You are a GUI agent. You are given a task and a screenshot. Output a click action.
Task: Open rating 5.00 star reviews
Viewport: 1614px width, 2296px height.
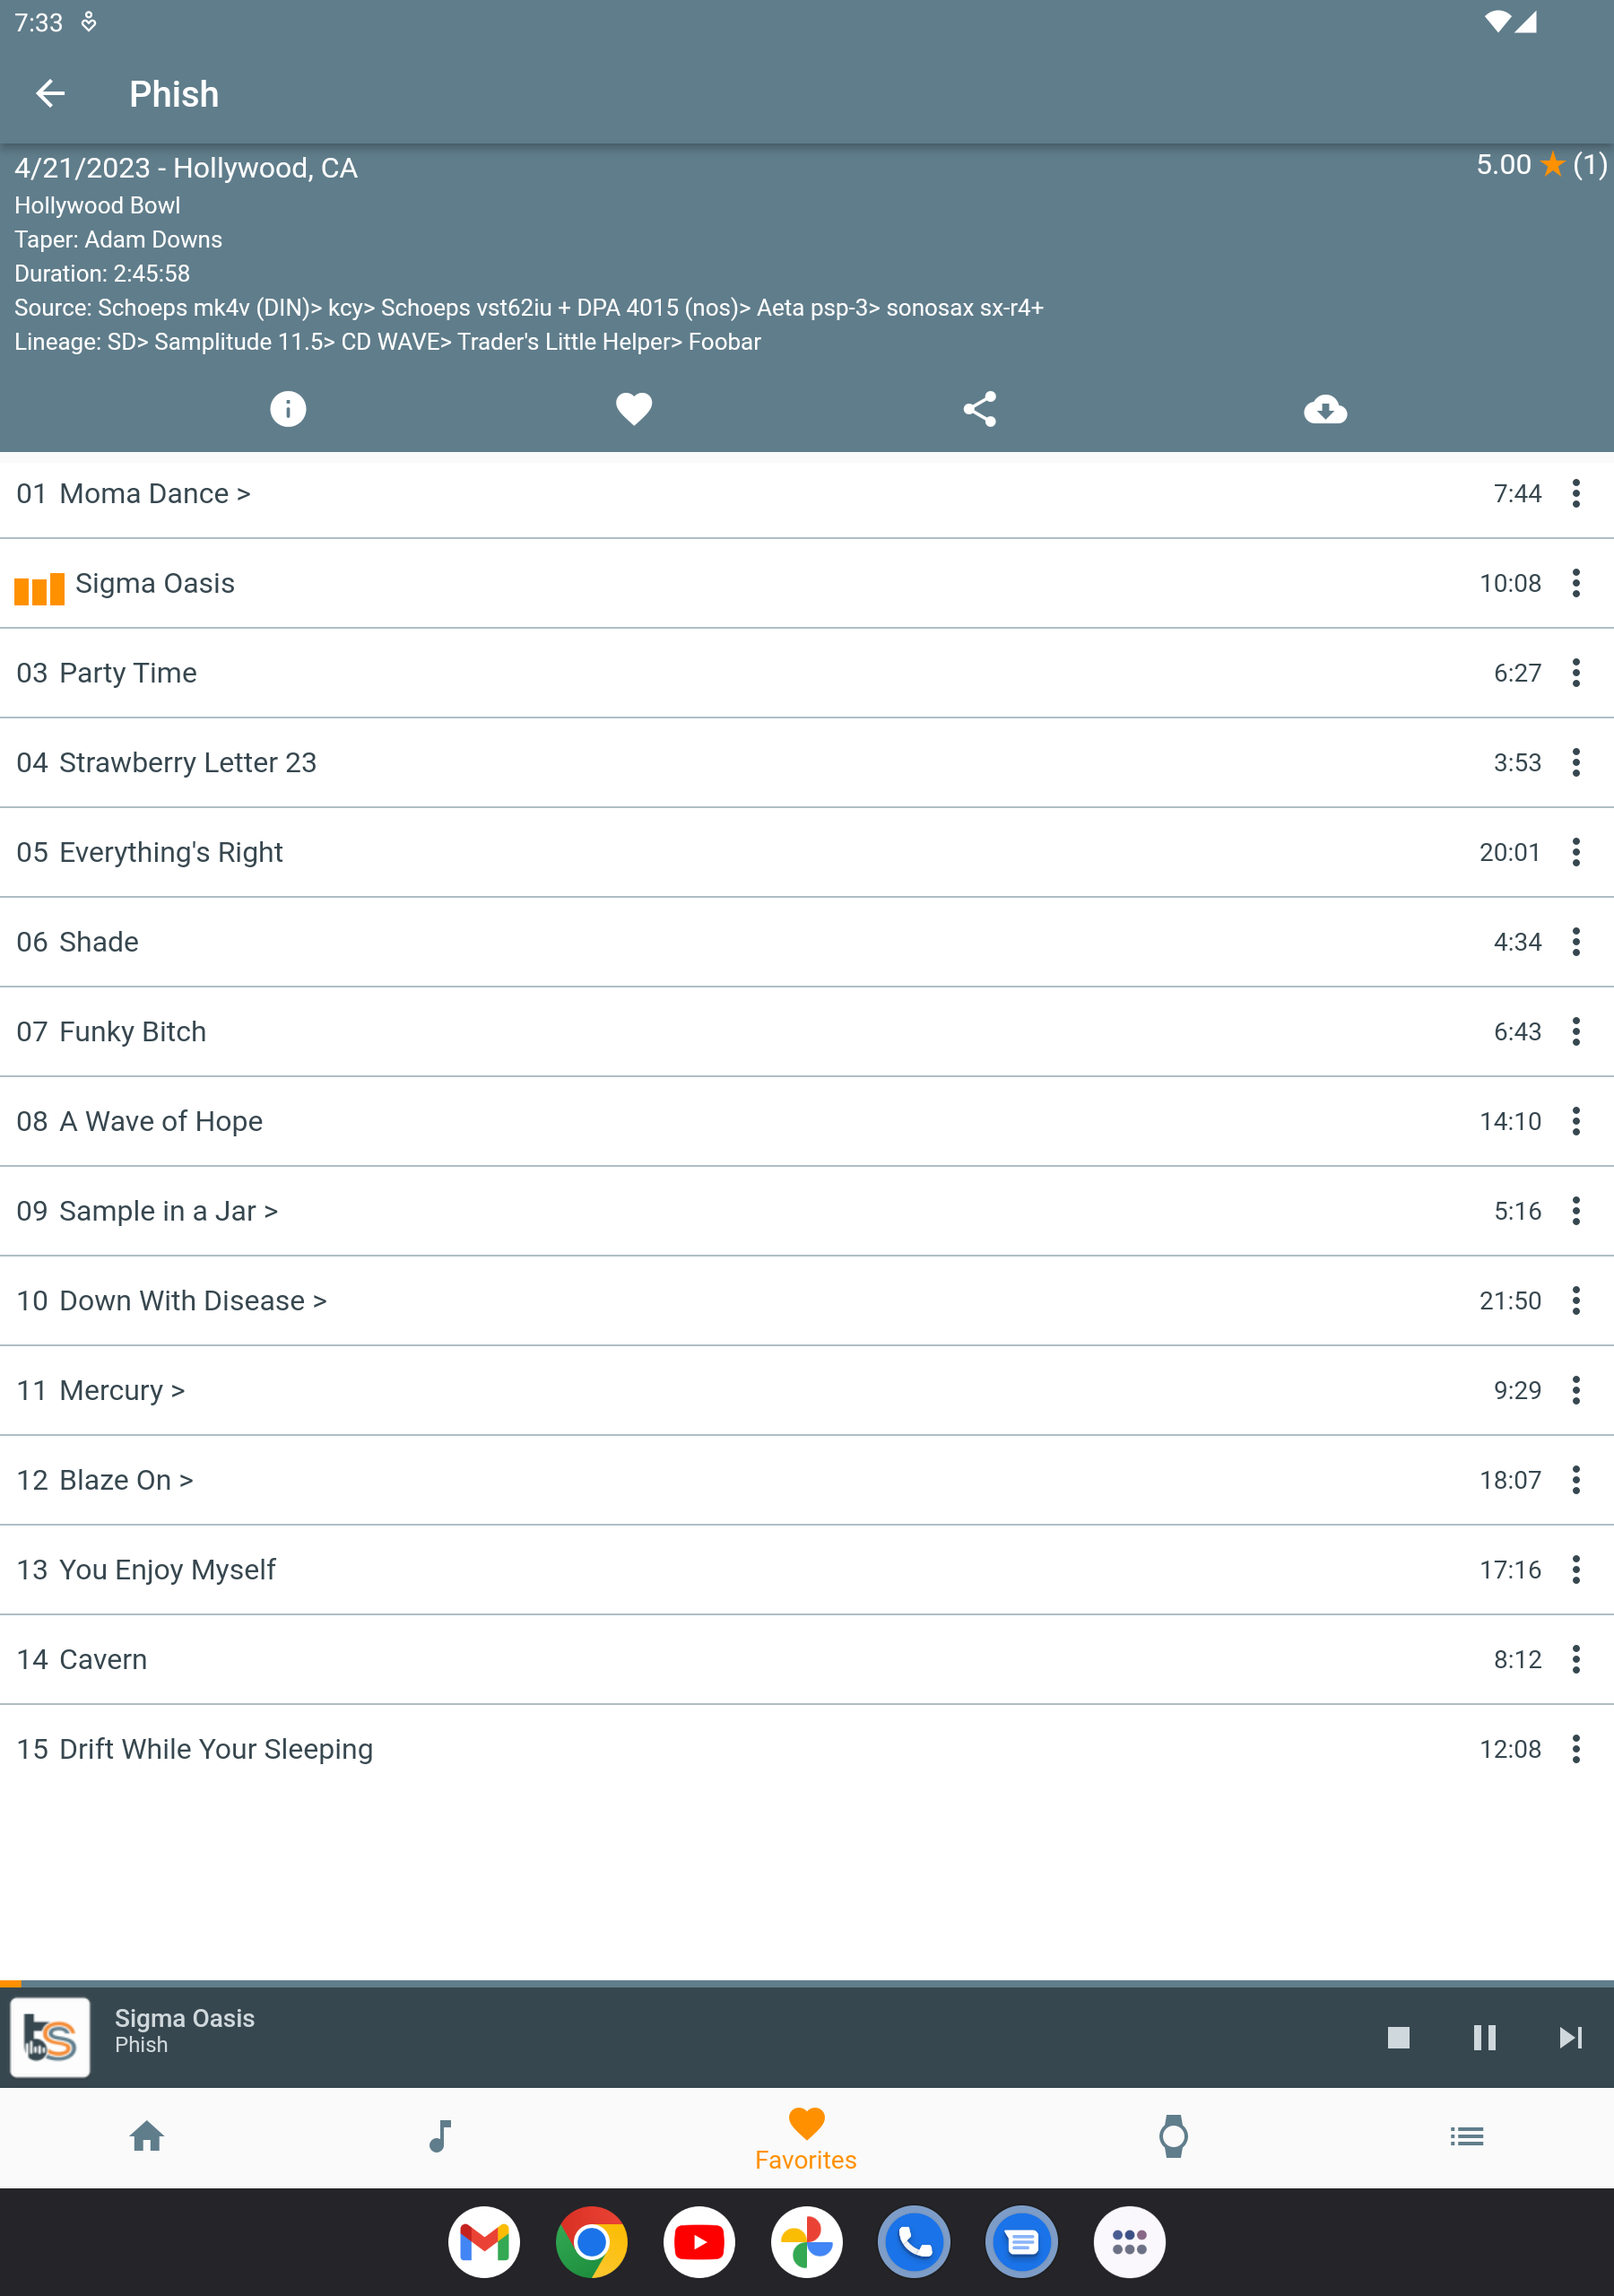(1541, 165)
